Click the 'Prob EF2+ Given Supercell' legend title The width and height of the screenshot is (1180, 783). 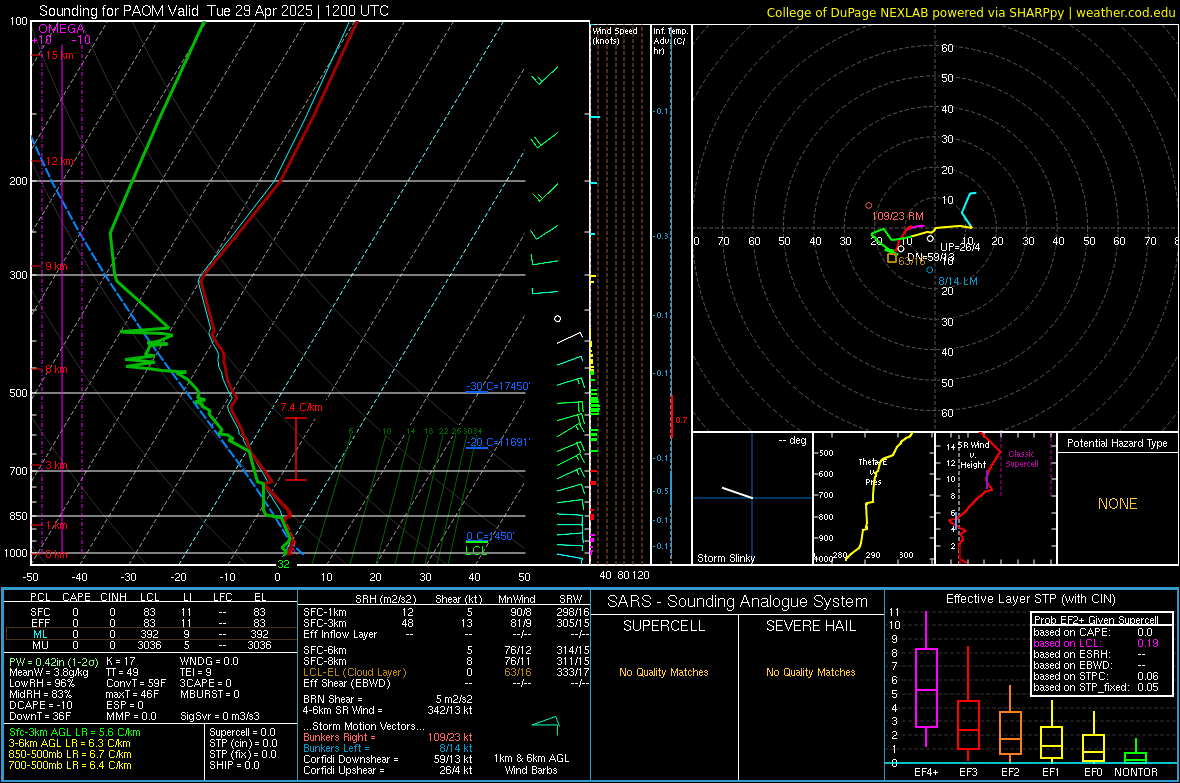click(1096, 620)
